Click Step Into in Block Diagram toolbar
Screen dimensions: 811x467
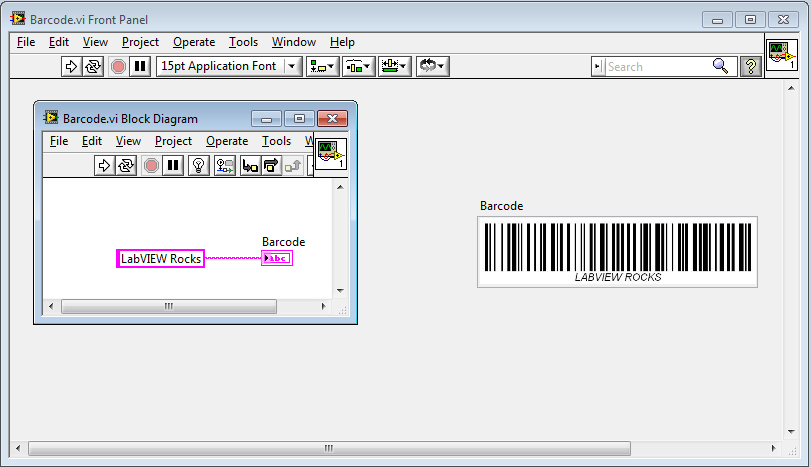[x=250, y=165]
